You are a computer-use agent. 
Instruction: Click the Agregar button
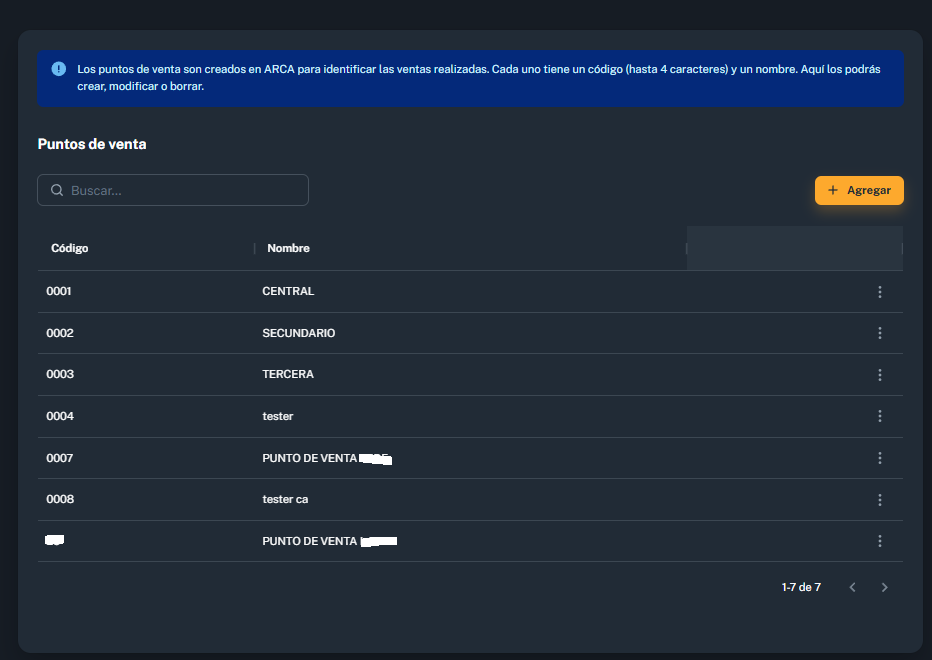859,190
